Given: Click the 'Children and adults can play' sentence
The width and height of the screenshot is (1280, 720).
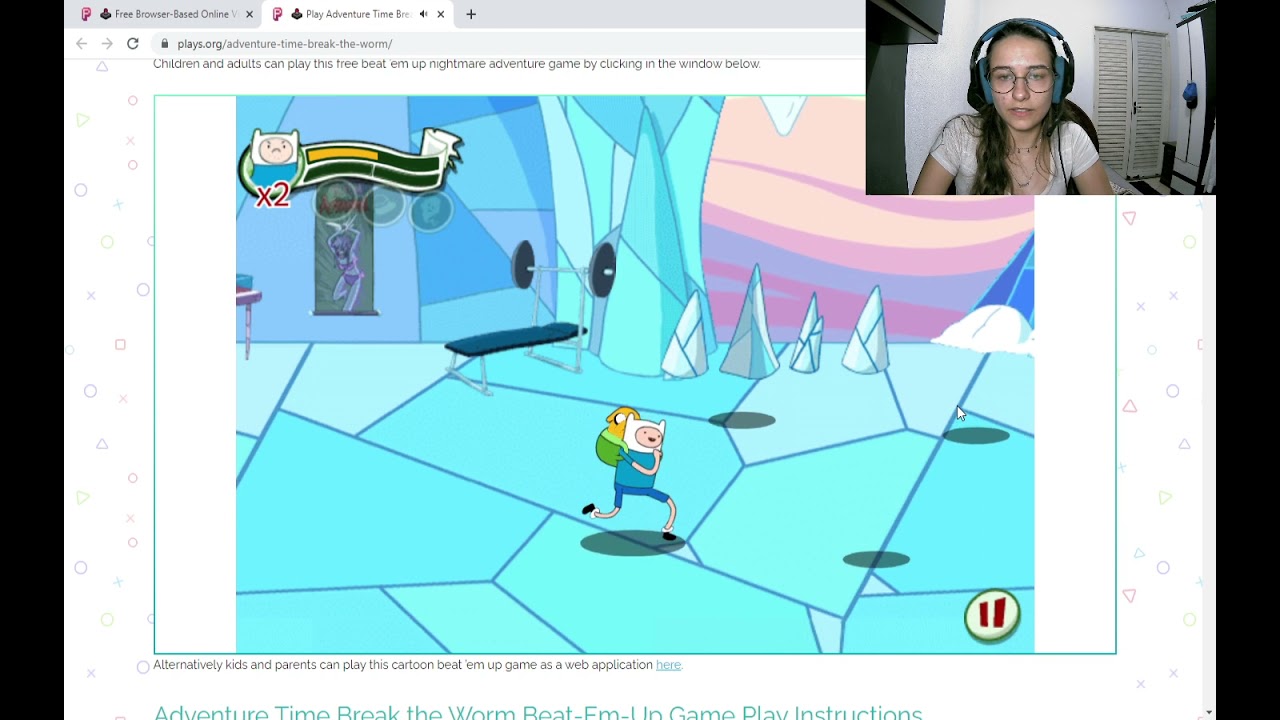Looking at the screenshot, I should click(457, 64).
